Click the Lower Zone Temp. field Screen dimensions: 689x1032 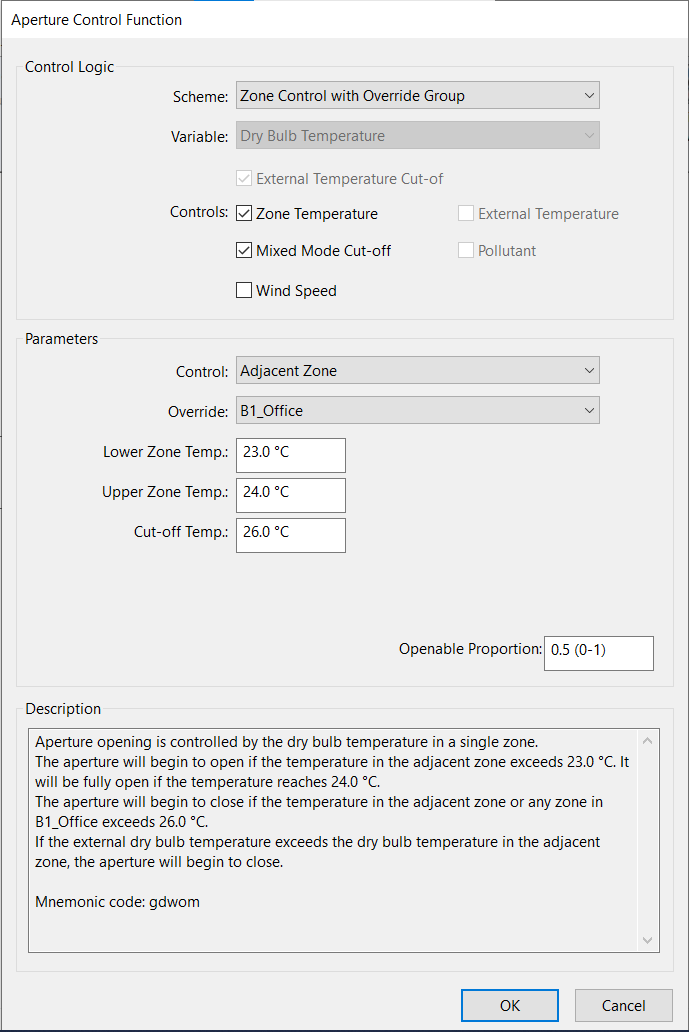point(291,455)
